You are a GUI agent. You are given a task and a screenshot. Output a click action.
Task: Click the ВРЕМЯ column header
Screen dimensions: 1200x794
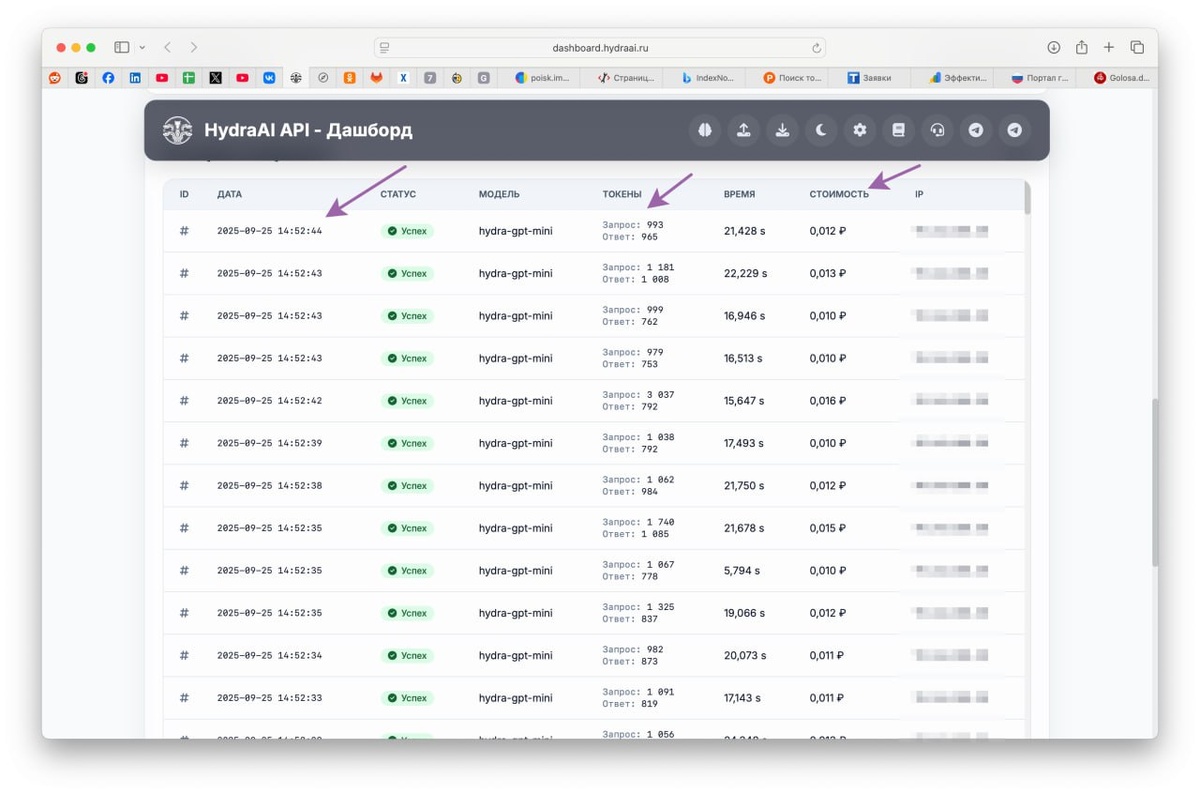(x=739, y=194)
